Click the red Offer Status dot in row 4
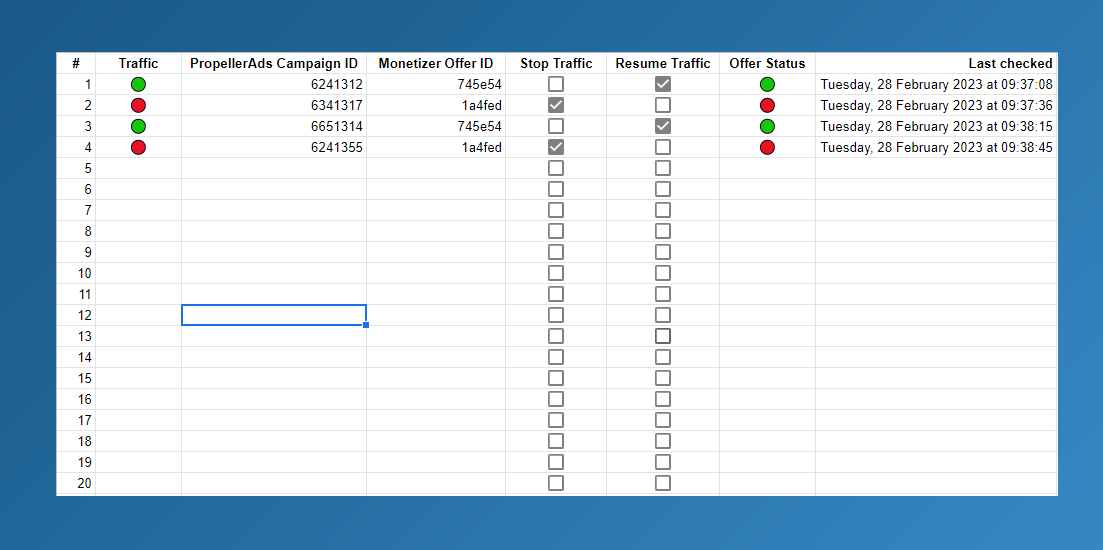Viewport: 1103px width, 550px height. [x=767, y=148]
